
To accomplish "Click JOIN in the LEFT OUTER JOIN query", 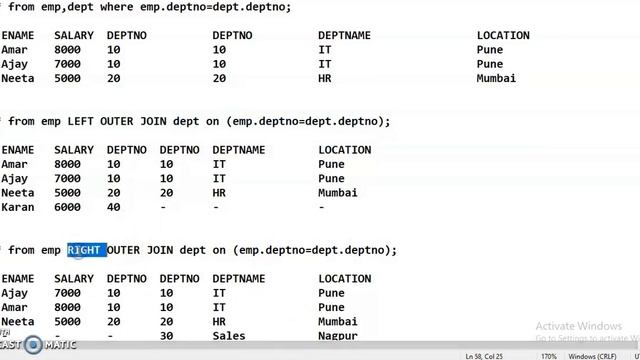I will 153,121.
